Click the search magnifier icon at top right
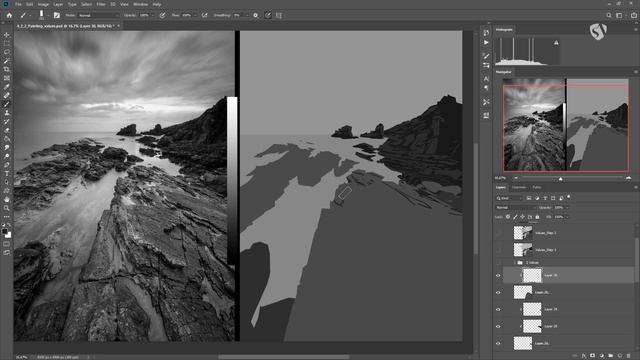 (x=609, y=15)
